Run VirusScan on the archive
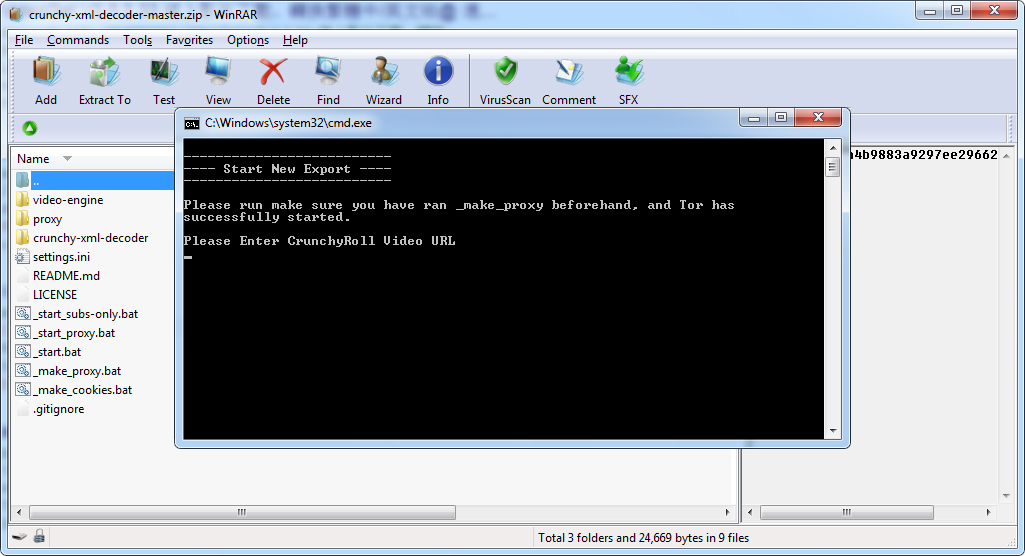The image size is (1025, 556). [x=505, y=80]
